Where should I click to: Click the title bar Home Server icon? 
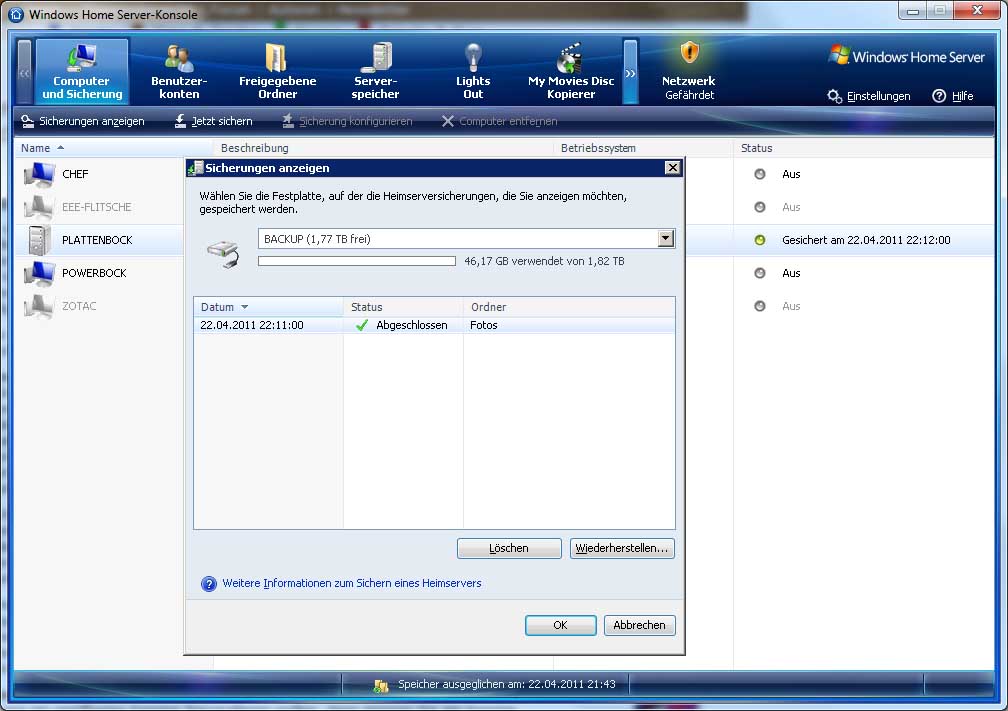16,14
